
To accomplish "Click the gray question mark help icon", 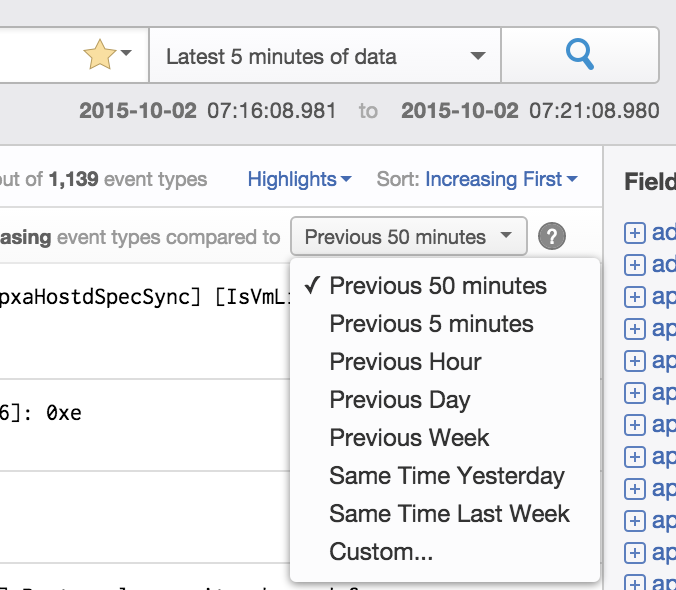I will (551, 237).
